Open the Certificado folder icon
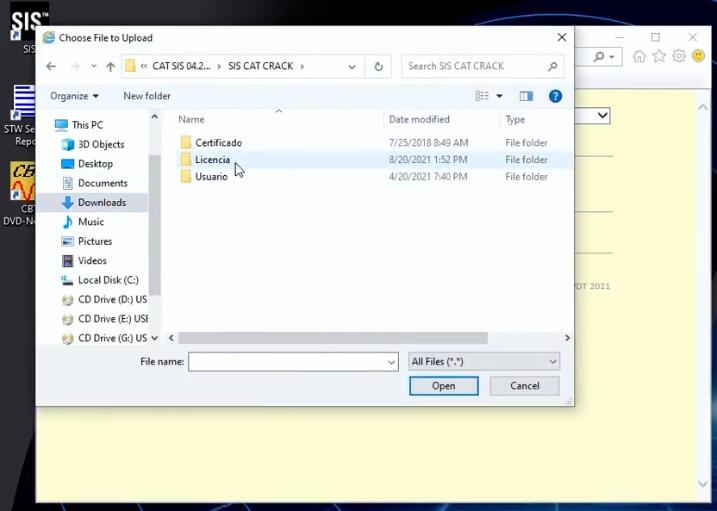This screenshot has width=717, height=511. pos(186,143)
